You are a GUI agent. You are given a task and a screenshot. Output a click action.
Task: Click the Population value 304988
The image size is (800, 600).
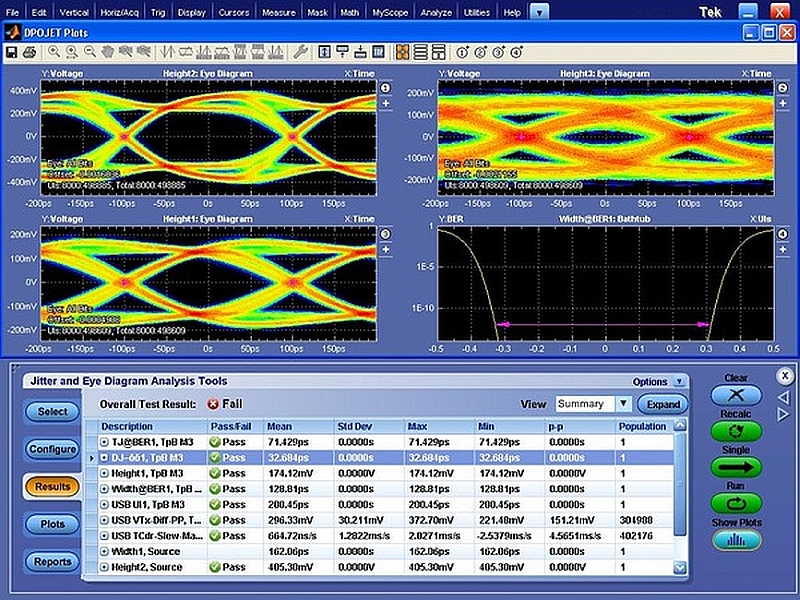pos(637,520)
